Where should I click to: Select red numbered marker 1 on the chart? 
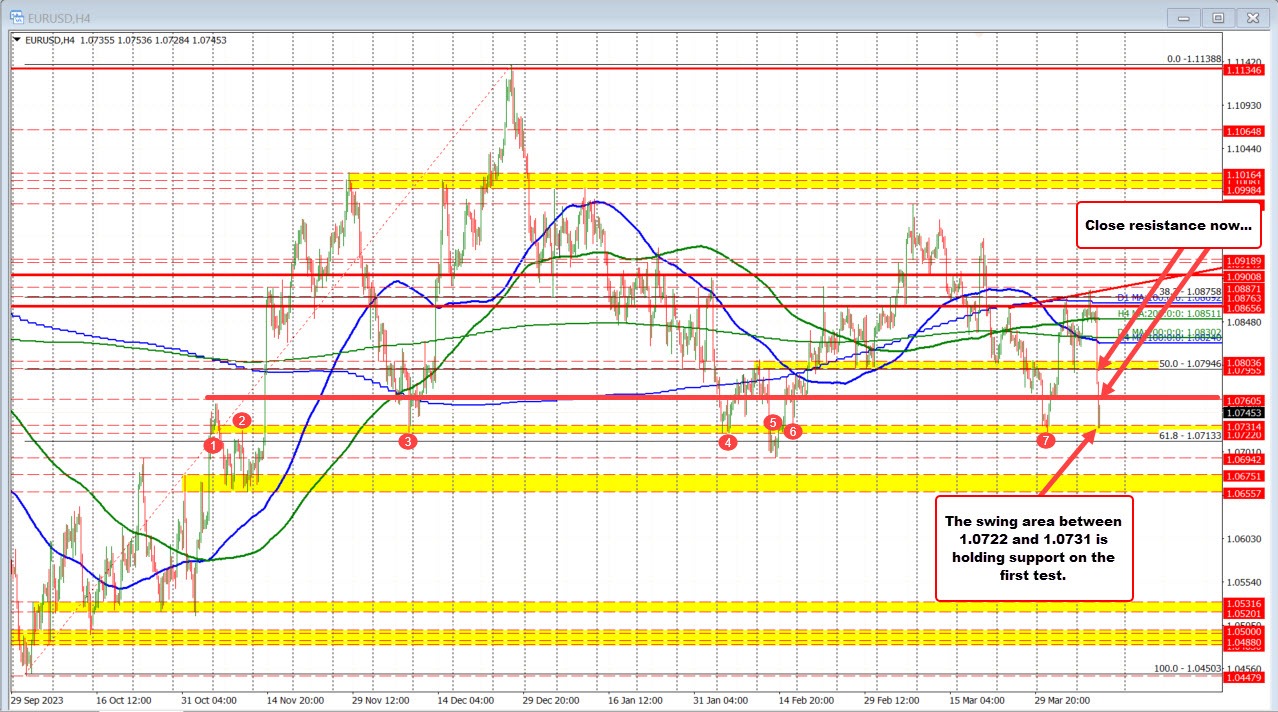coord(212,444)
